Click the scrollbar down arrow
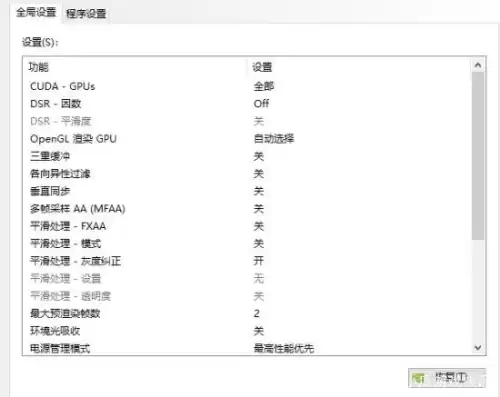Screen dimensions: 500x397 tap(478, 348)
